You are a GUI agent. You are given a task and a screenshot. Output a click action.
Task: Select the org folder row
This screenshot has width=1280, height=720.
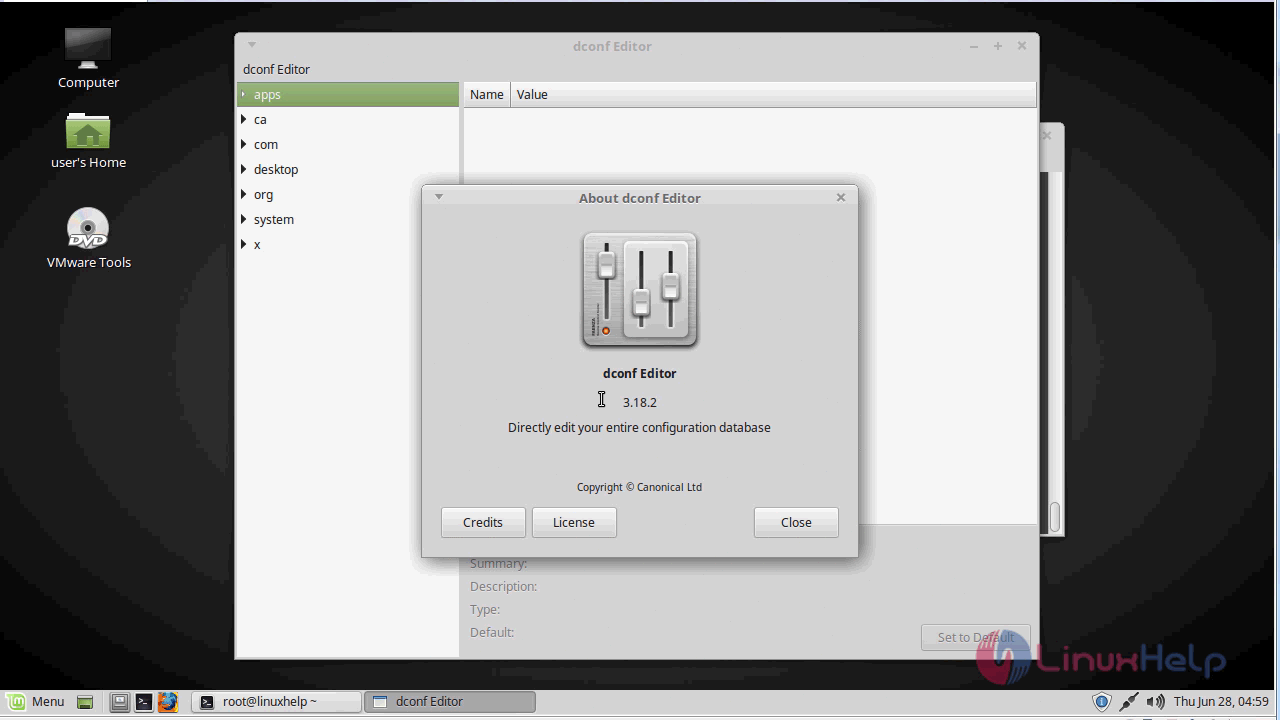point(348,194)
